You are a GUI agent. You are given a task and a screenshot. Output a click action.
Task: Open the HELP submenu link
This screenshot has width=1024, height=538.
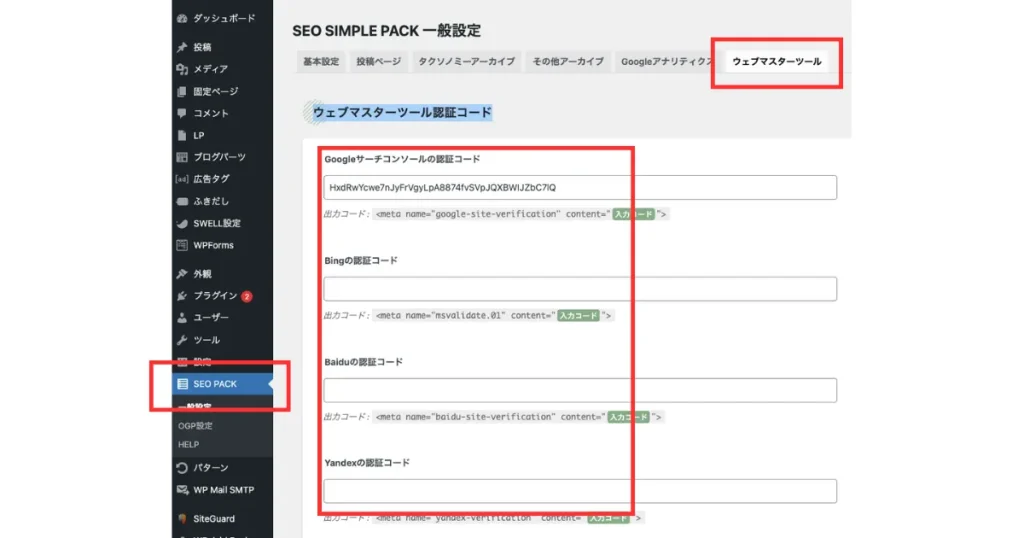(x=189, y=445)
